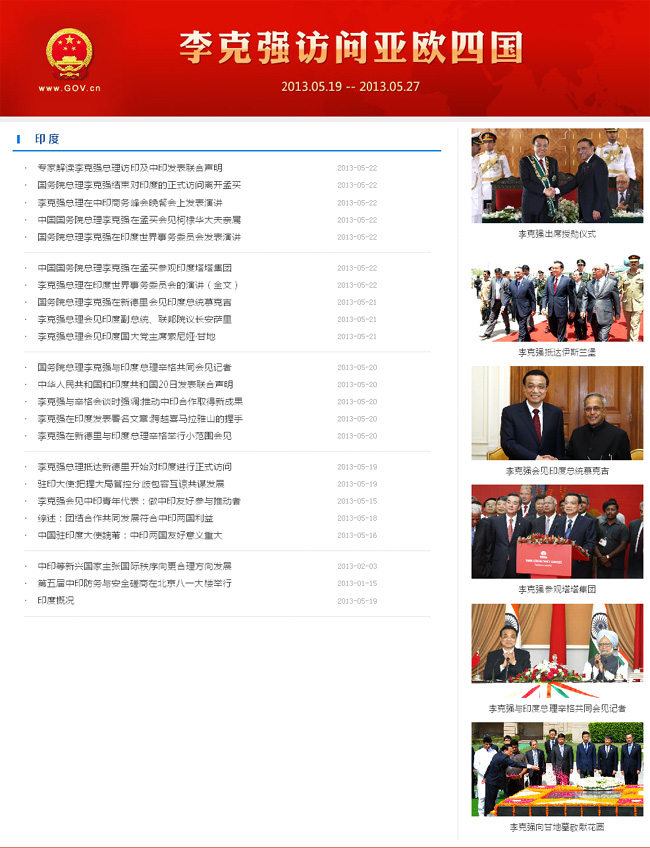
Task: Open 国务院总理李克强结束对印度的正式访问离开孟买
Action: [x=139, y=185]
